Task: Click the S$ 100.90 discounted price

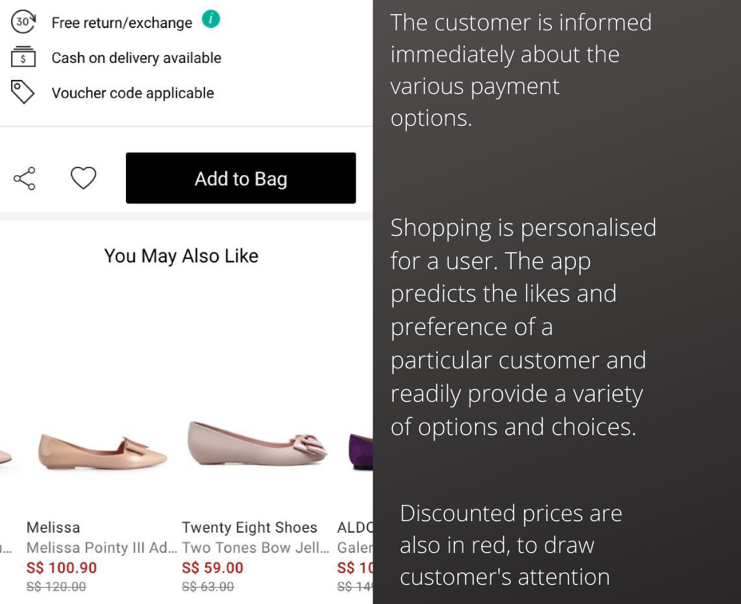Action: click(x=61, y=568)
